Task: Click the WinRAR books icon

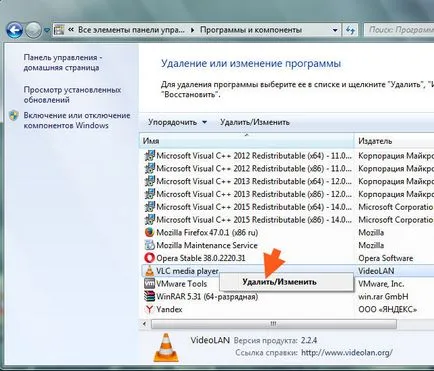Action: click(150, 296)
